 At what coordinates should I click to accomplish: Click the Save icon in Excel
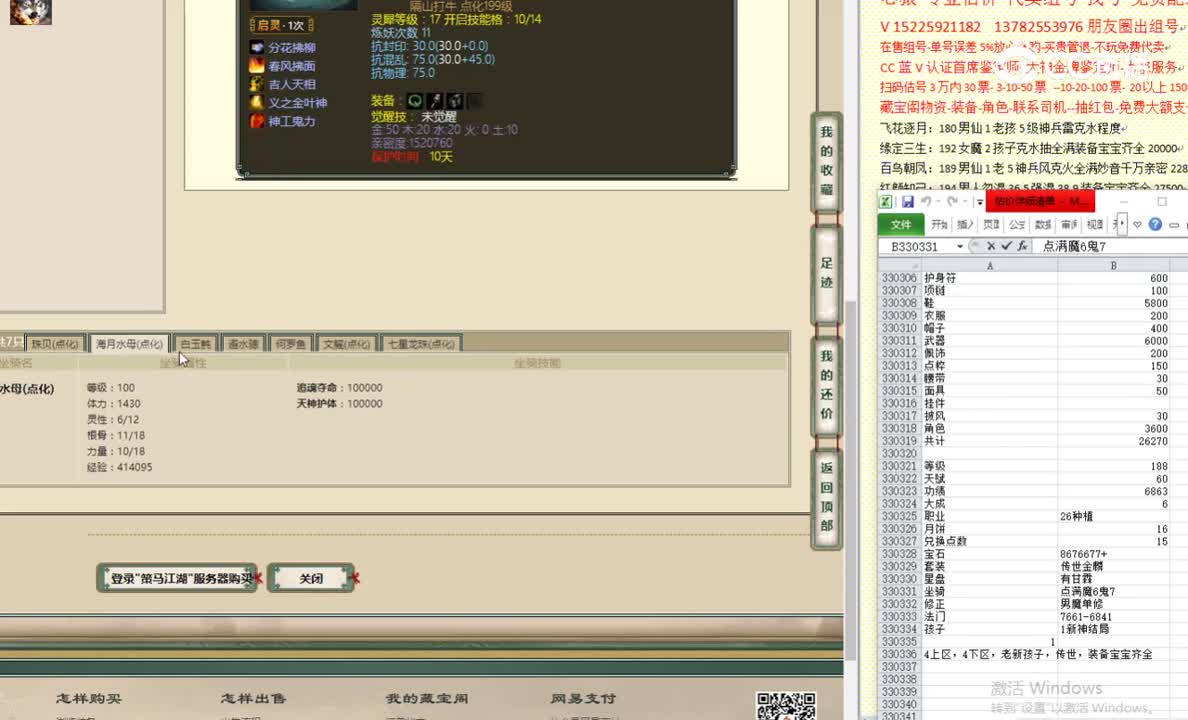(907, 201)
